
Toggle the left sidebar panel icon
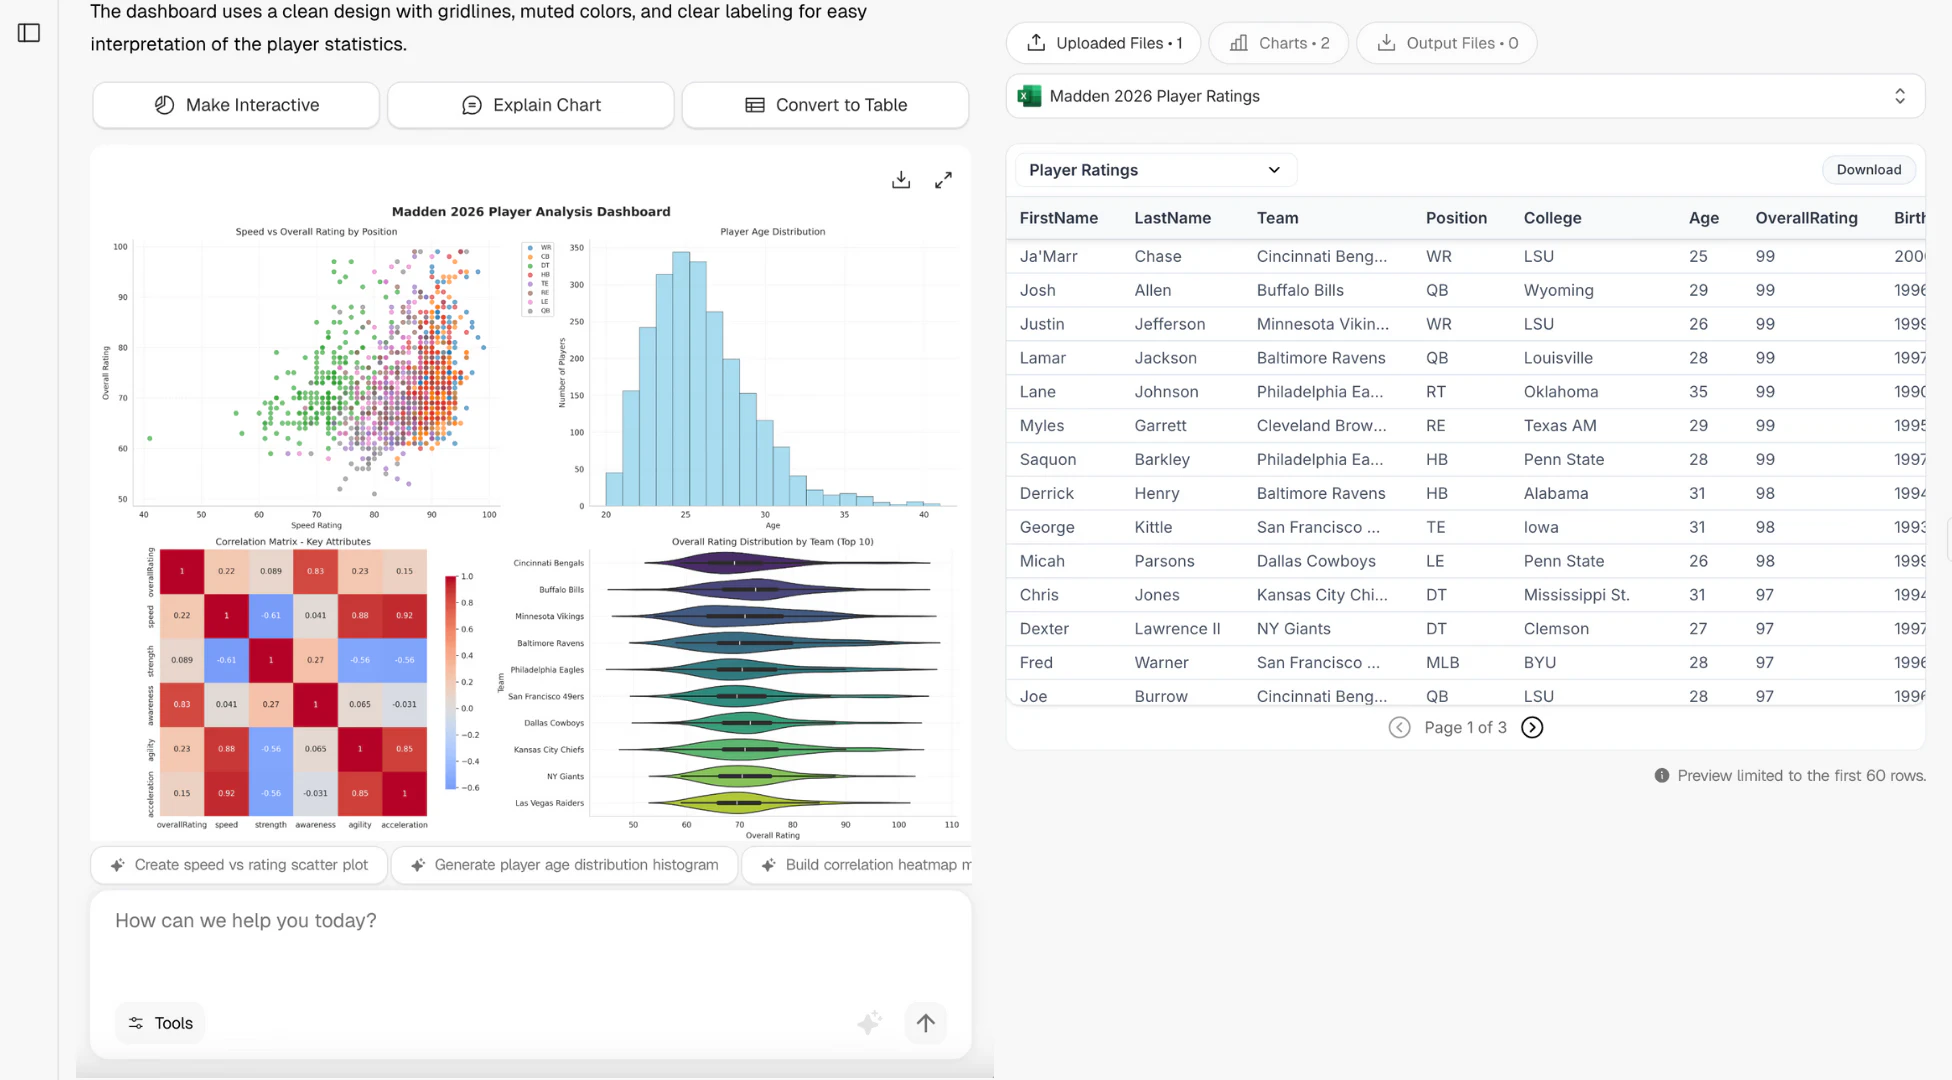click(29, 33)
